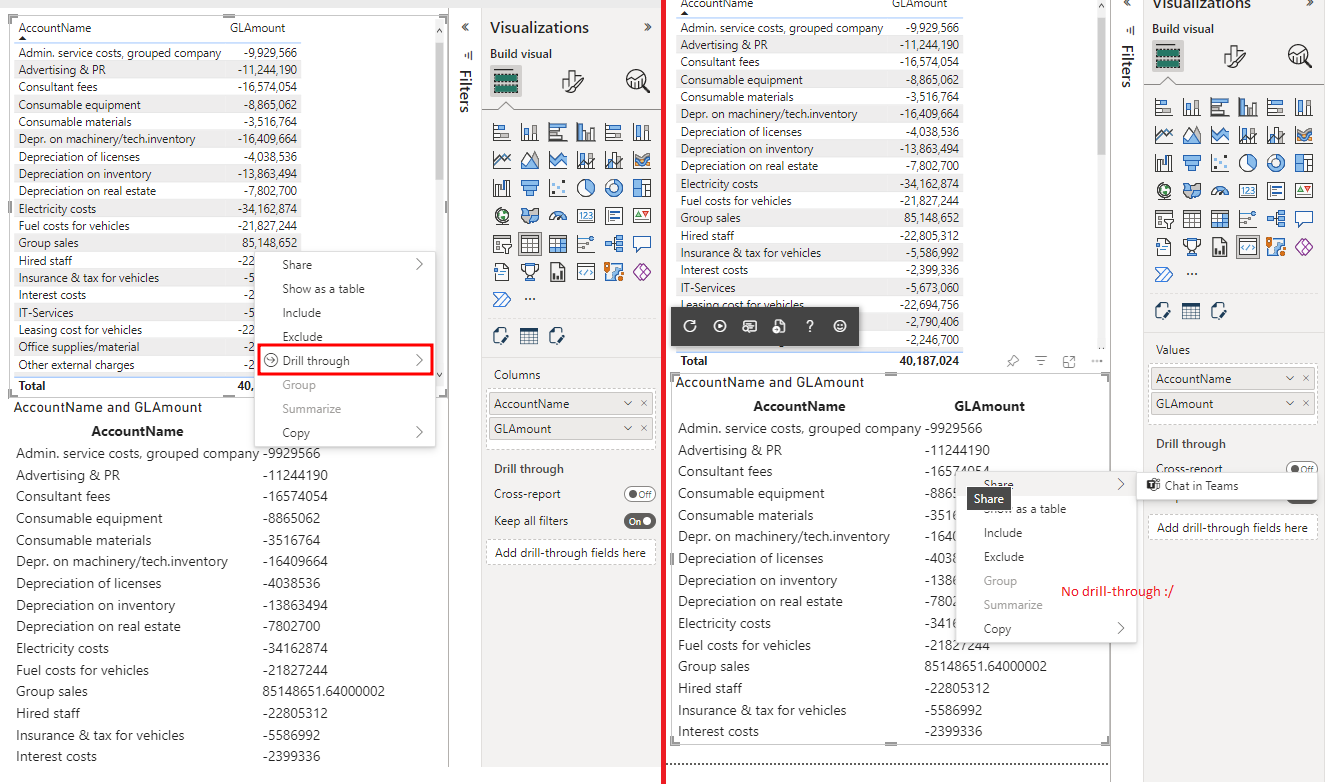Remove AccountName field from left Columns
Screen dimensions: 1325x784
click(x=644, y=404)
